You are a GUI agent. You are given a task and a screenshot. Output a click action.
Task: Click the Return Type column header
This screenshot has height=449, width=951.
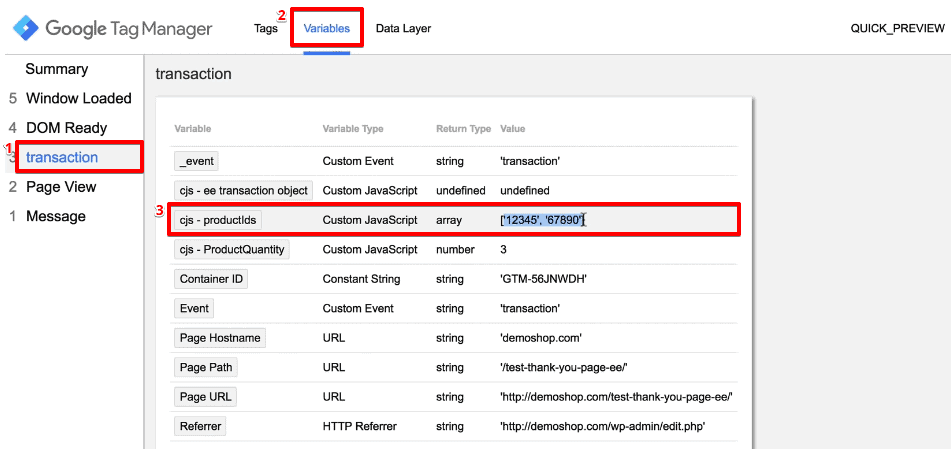[x=463, y=129]
